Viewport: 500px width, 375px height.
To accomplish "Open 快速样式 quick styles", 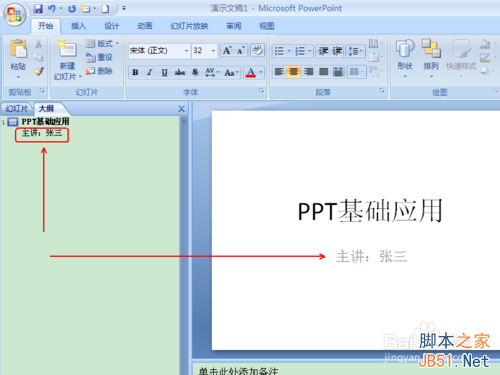I will (461, 59).
